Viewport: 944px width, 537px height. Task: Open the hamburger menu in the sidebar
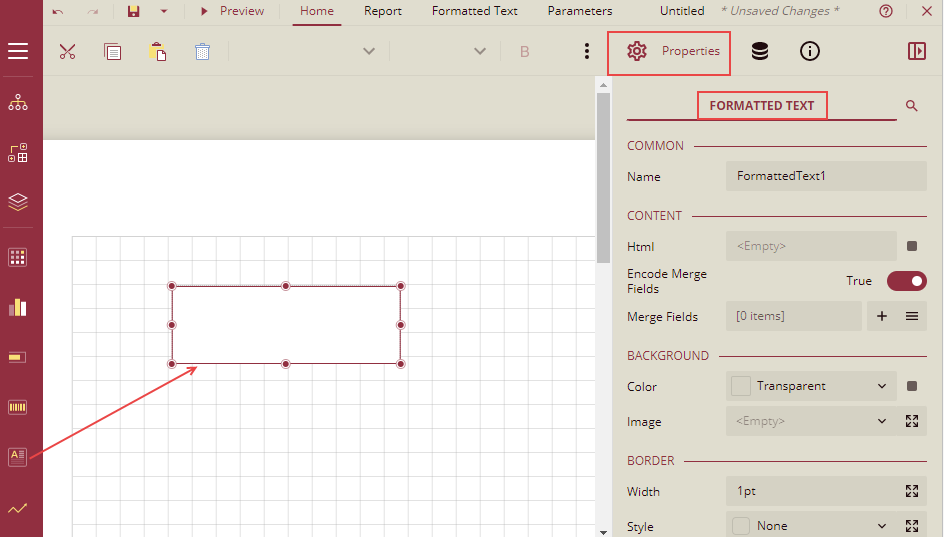(x=18, y=51)
